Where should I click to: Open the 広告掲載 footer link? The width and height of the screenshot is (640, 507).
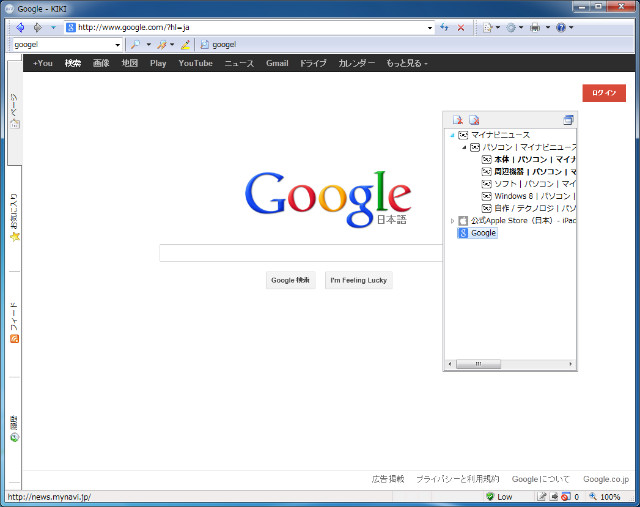pyautogui.click(x=388, y=479)
